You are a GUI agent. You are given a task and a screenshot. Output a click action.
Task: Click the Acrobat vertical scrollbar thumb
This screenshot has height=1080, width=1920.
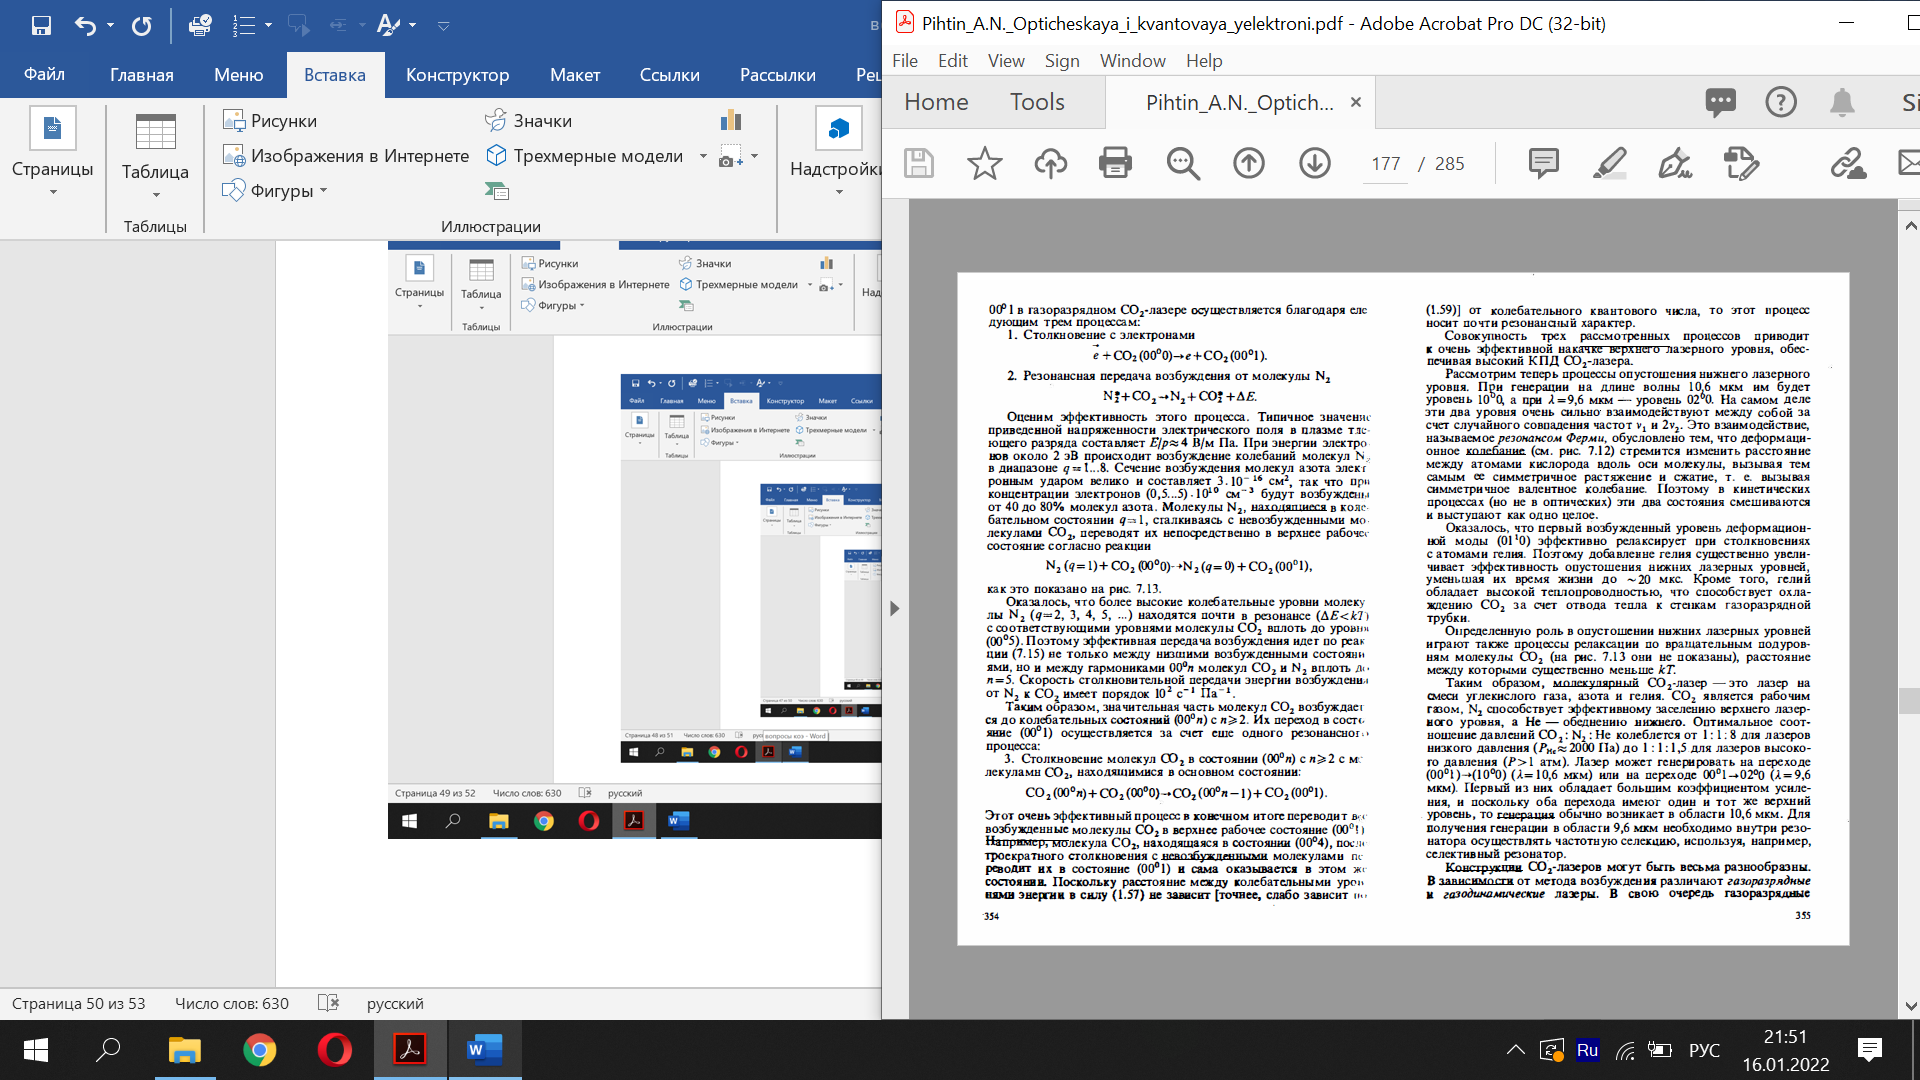[x=1909, y=700]
